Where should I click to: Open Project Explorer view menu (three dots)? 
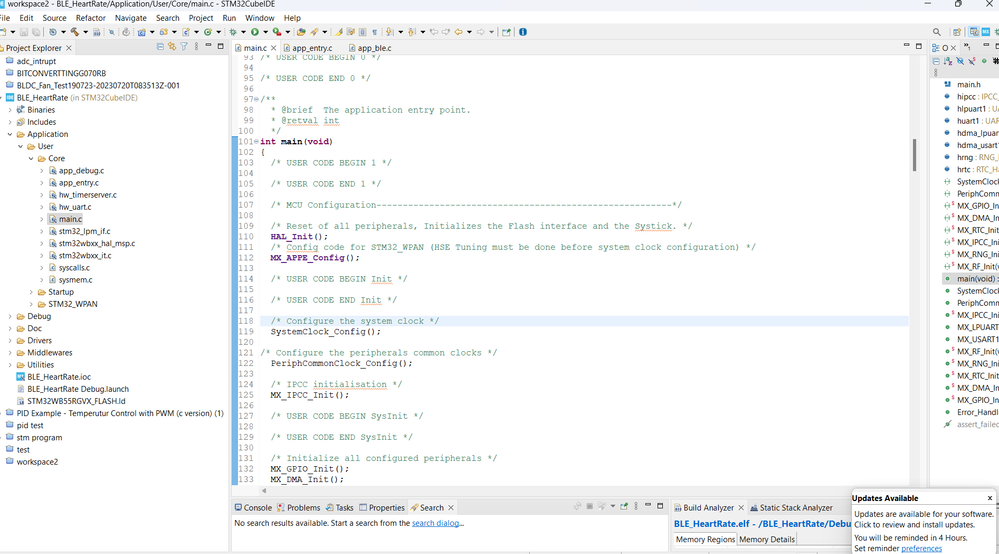tap(196, 46)
